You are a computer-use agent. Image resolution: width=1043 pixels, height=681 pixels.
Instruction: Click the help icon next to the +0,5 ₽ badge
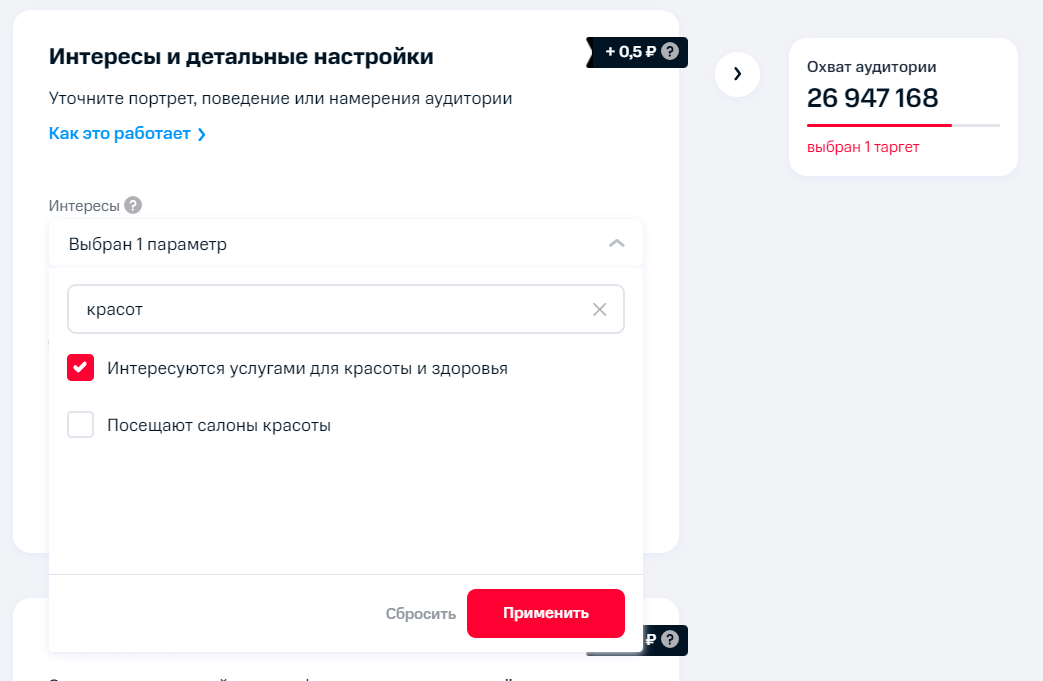coord(668,52)
